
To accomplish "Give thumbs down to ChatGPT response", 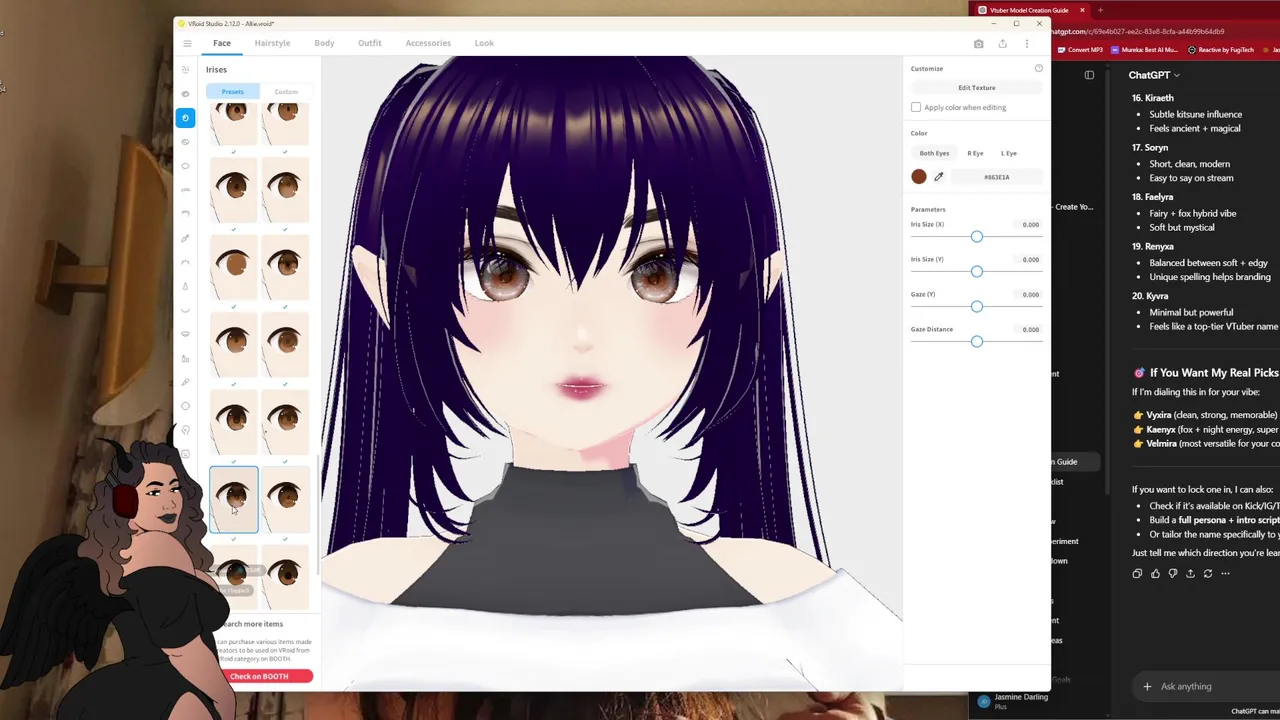I will [x=1173, y=574].
